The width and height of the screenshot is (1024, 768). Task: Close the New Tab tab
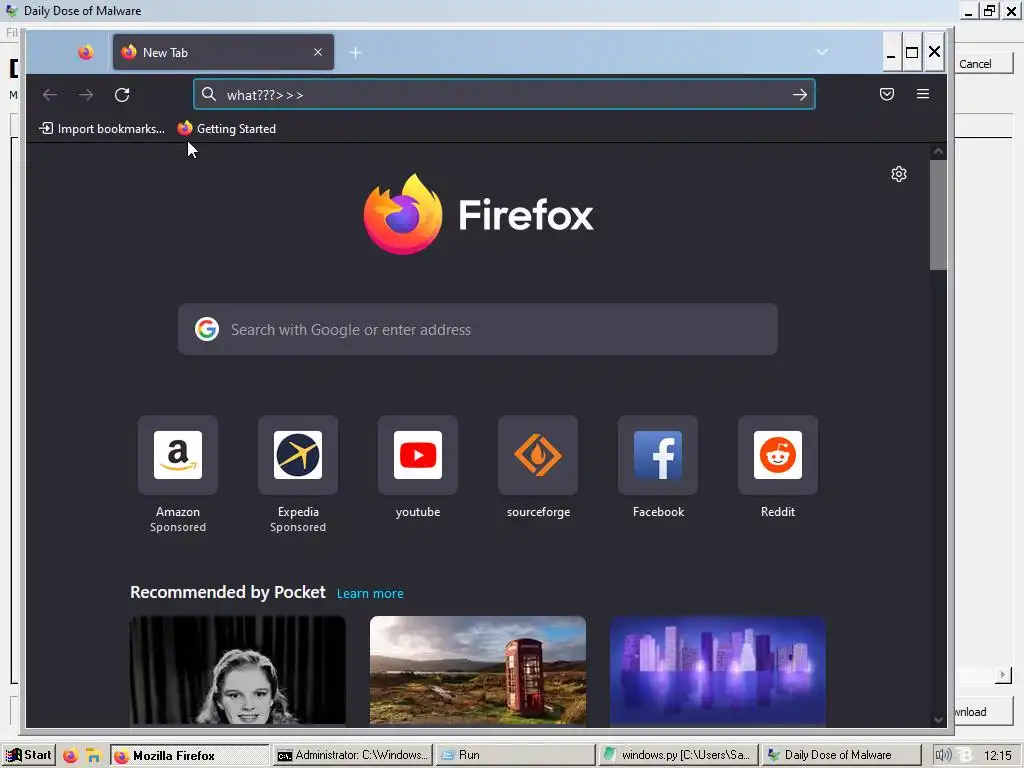317,52
